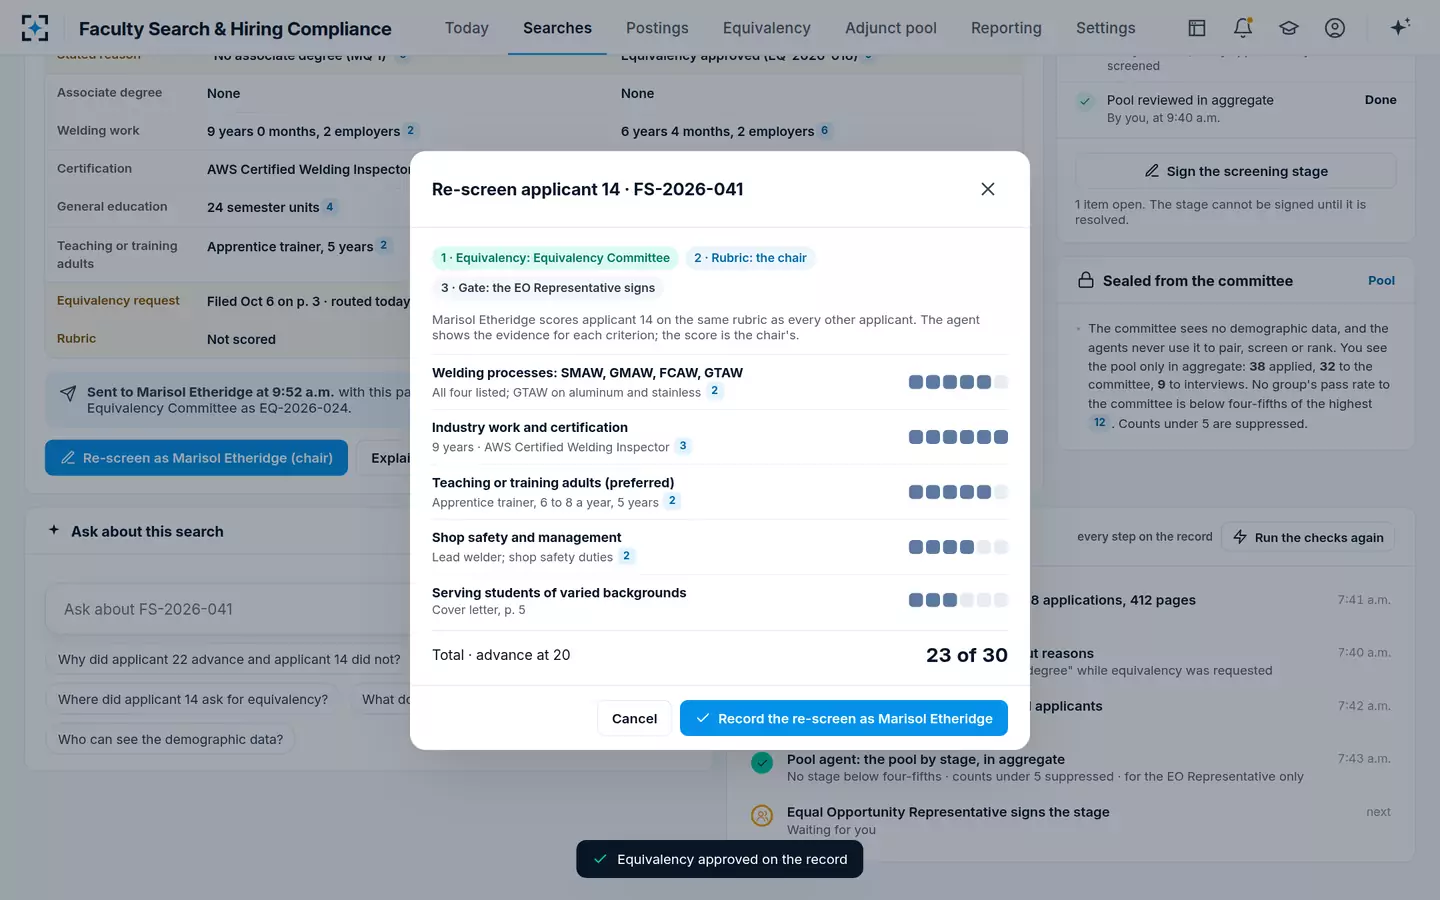Image resolution: width=1440 pixels, height=900 pixels.
Task: Ask where applicant 14 asked for equivalency
Action: coord(193,700)
